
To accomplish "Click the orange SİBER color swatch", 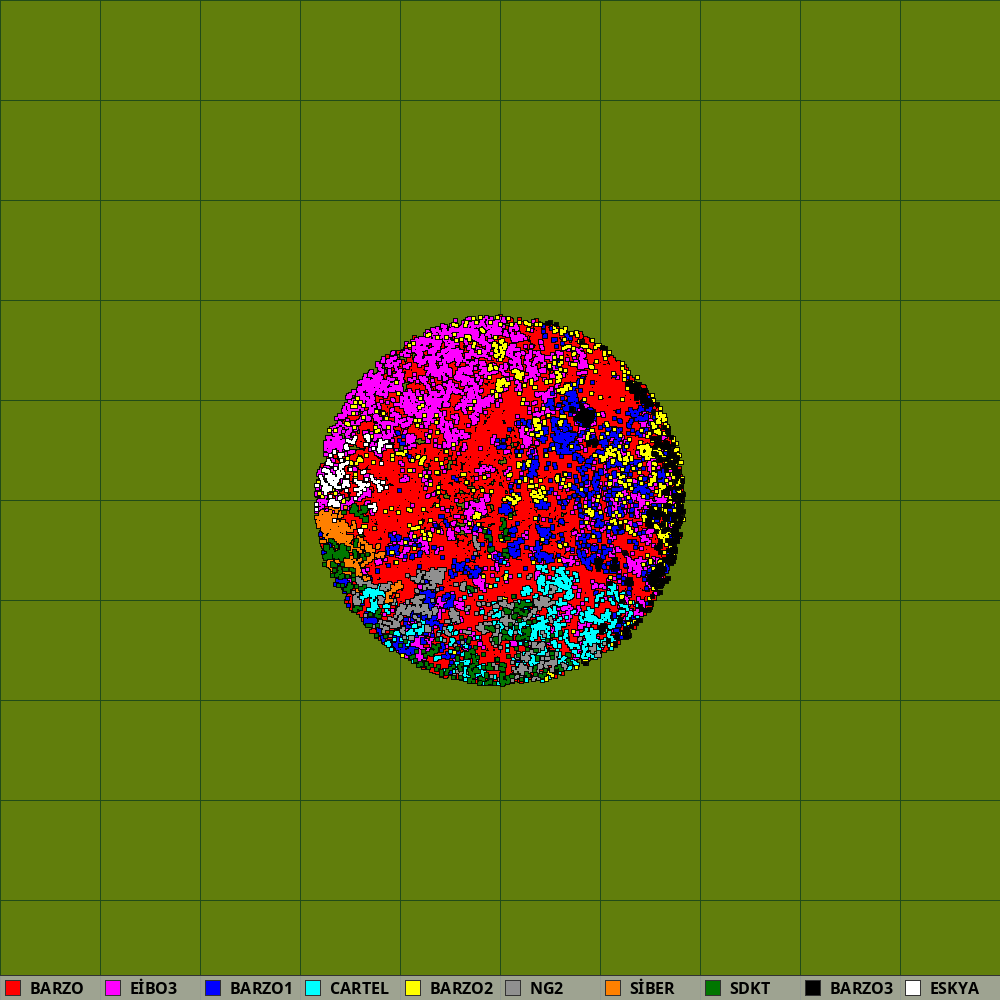I will pyautogui.click(x=613, y=988).
